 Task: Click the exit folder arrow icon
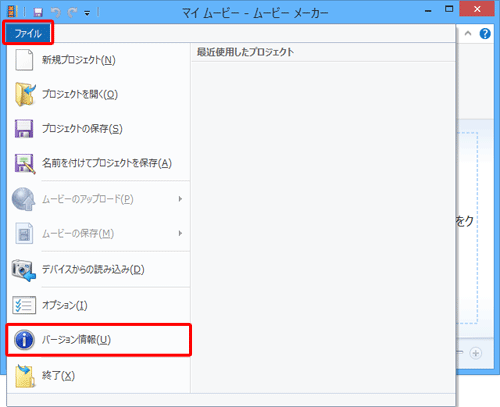(25, 376)
